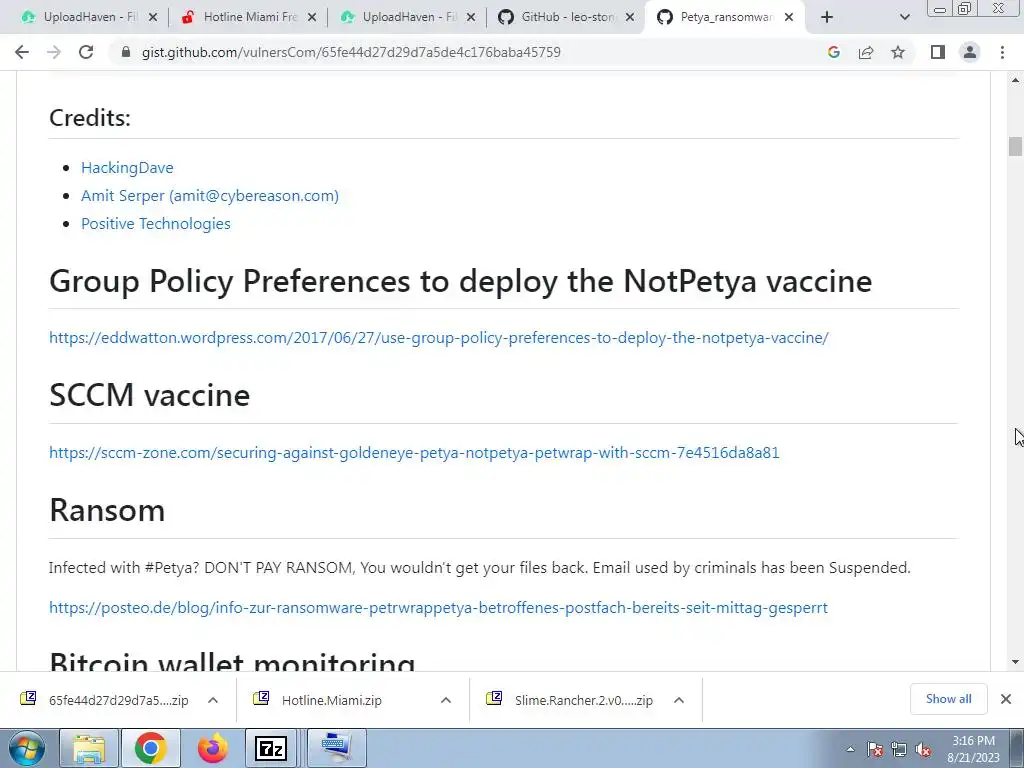Click the Action Center flag icon
Image resolution: width=1024 pixels, height=768 pixels.
[875, 750]
